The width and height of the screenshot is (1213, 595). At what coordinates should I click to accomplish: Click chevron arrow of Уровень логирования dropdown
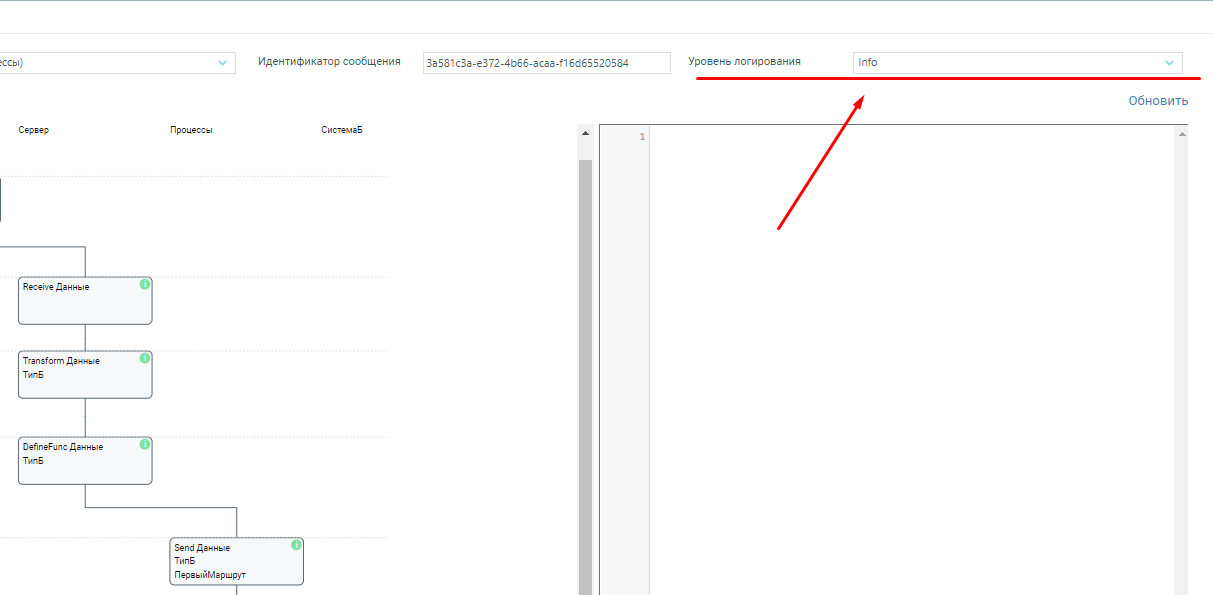(x=1169, y=63)
